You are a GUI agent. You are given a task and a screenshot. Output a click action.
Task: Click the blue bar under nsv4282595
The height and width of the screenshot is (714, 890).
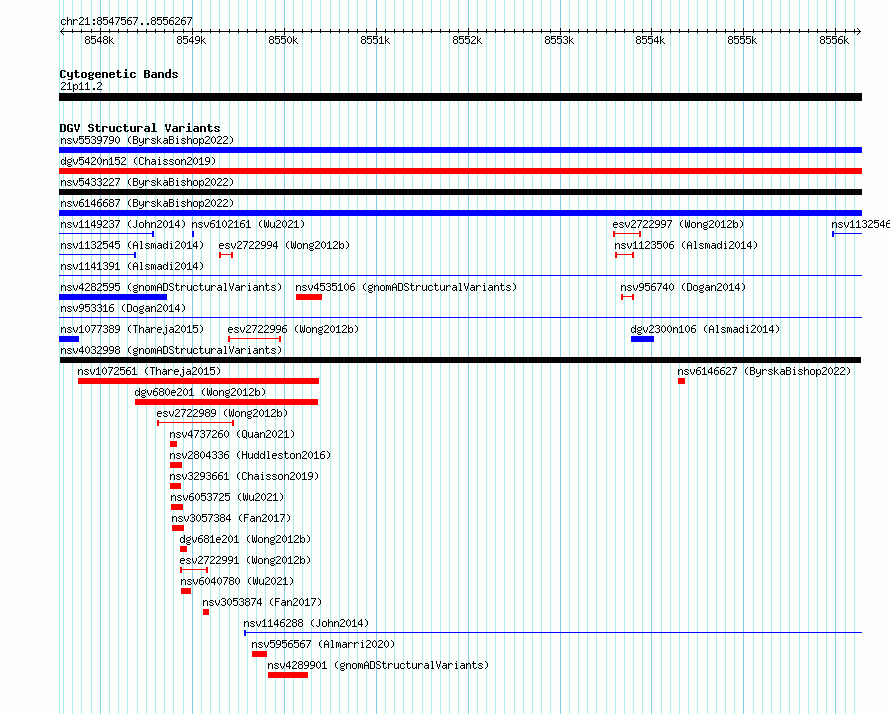point(113,297)
